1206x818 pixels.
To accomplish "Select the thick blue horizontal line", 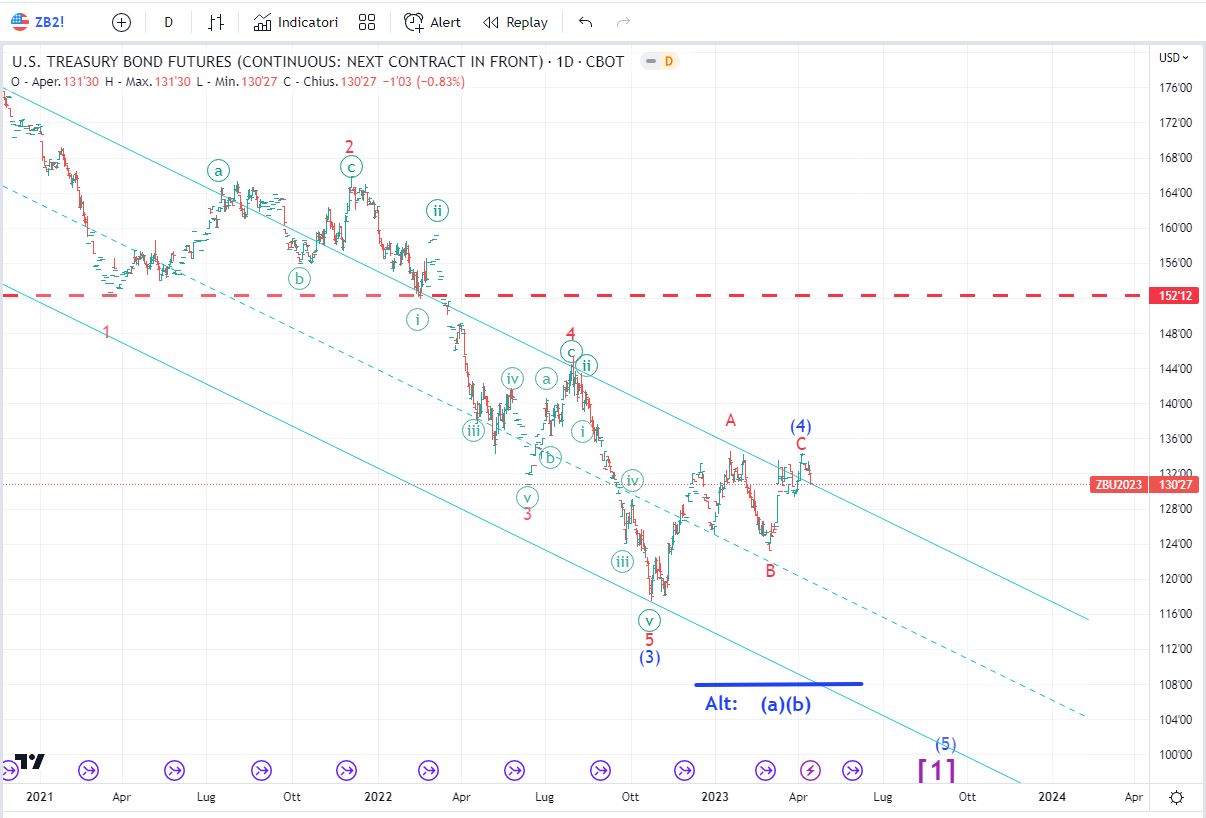I will pyautogui.click(x=778, y=684).
